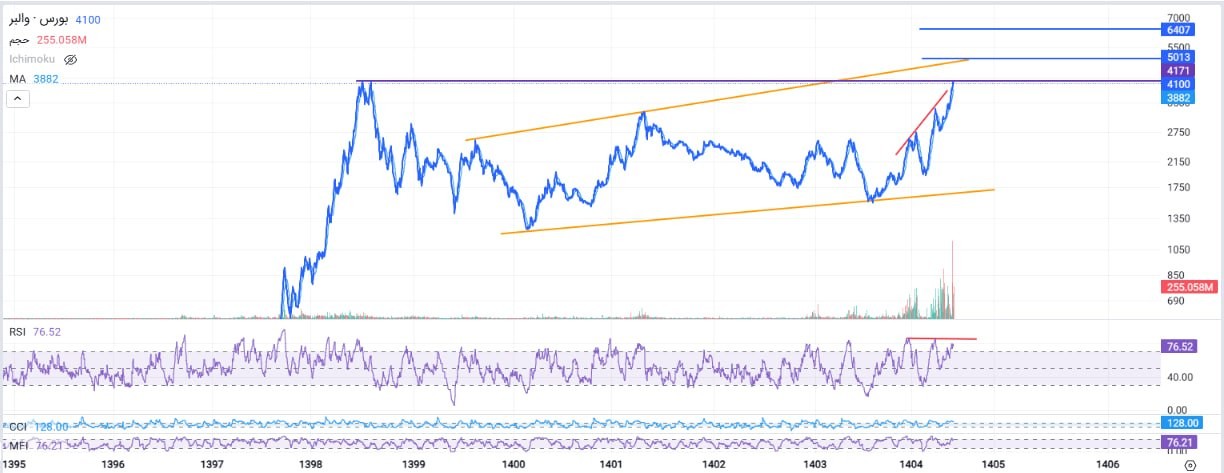
Task: Click the 1396 year on time axis
Action: [x=113, y=465]
